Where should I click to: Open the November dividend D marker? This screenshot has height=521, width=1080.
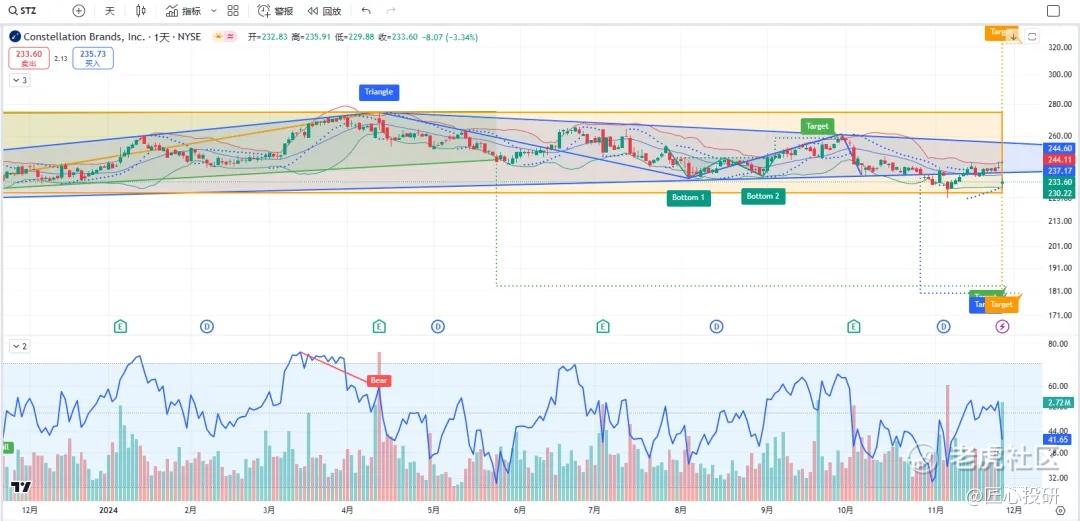tap(943, 326)
